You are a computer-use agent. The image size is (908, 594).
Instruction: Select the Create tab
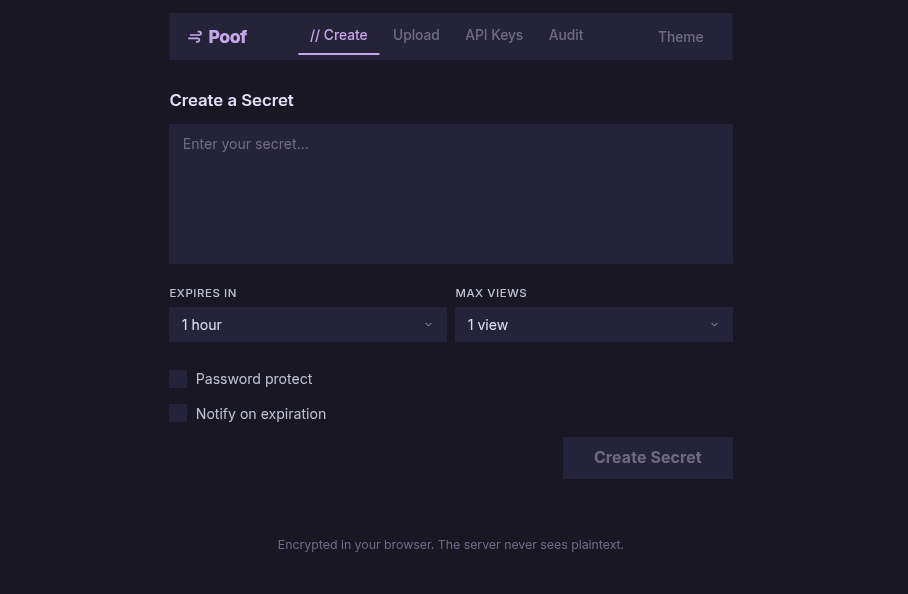coord(339,35)
